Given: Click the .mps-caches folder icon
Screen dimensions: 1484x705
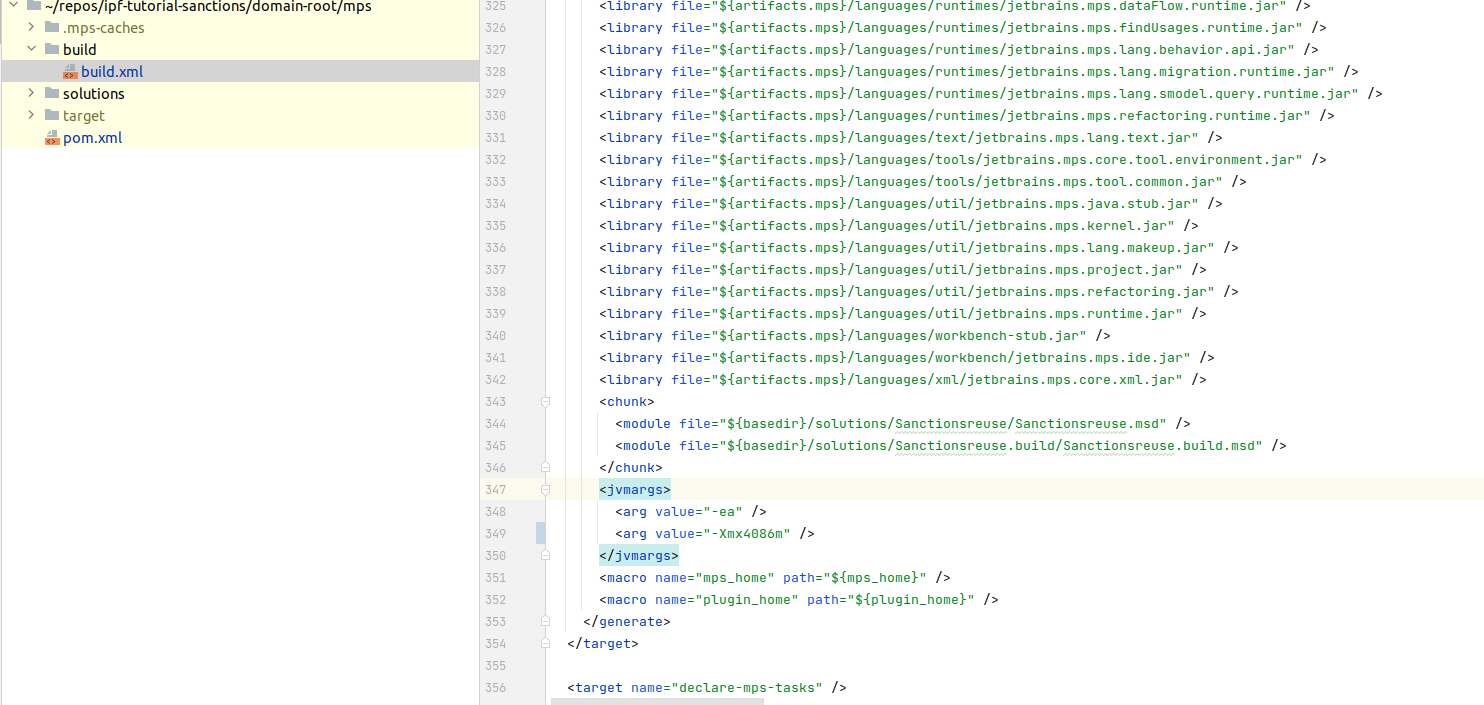Looking at the screenshot, I should pyautogui.click(x=52, y=27).
